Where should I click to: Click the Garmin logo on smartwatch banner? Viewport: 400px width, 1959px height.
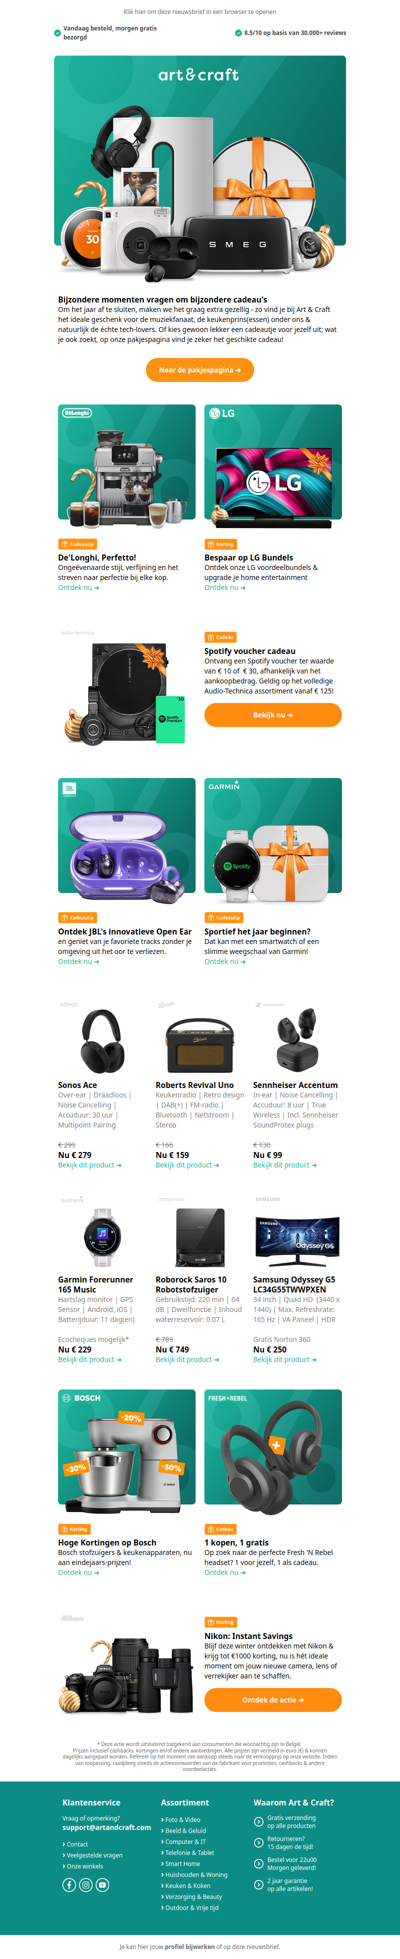pos(224,785)
